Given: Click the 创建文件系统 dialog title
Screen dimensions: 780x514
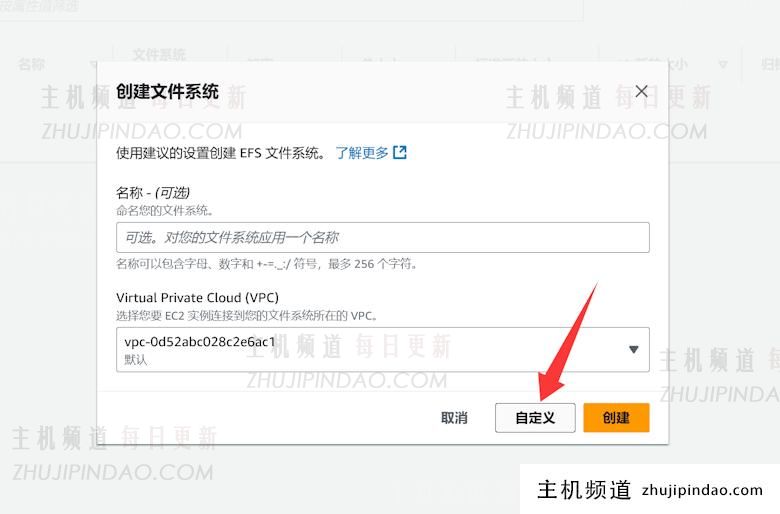Looking at the screenshot, I should pyautogui.click(x=167, y=92).
